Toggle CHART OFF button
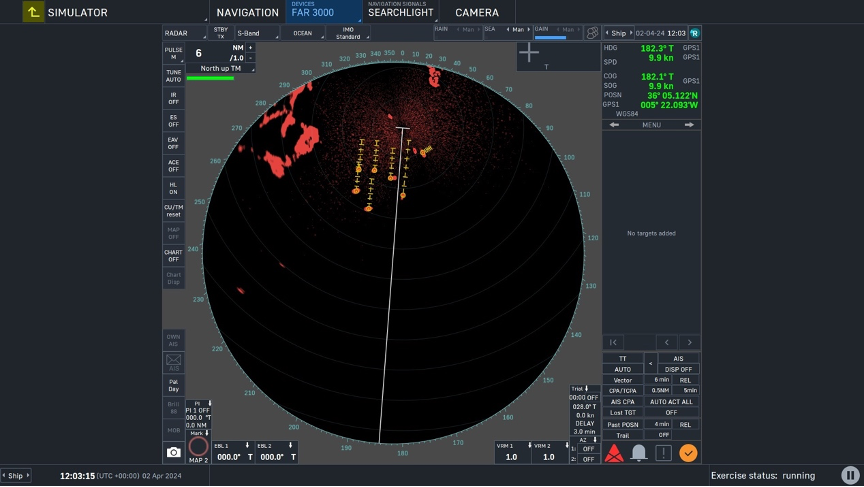The height and width of the screenshot is (487, 864). pyautogui.click(x=174, y=256)
